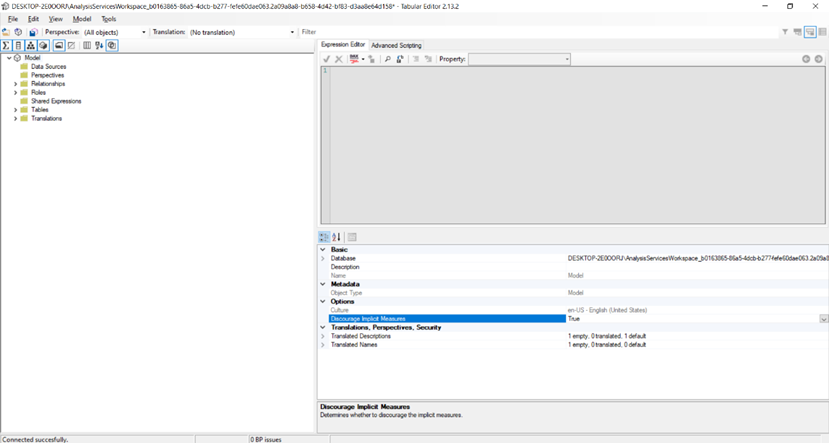Accept expression changes checkmark icon
Screen dimensions: 829x443
(327, 59)
